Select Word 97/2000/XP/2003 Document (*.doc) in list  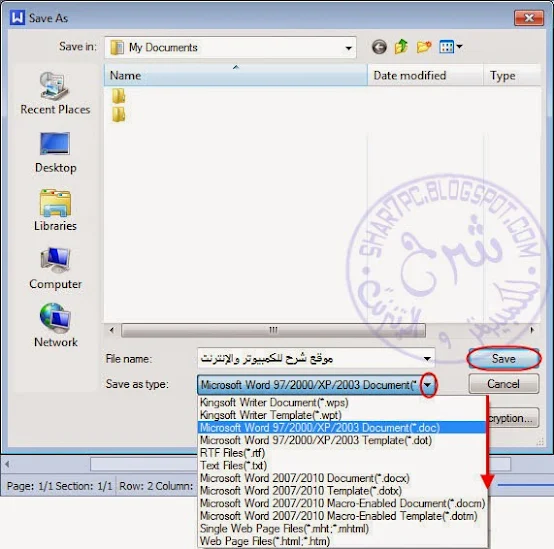click(342, 427)
